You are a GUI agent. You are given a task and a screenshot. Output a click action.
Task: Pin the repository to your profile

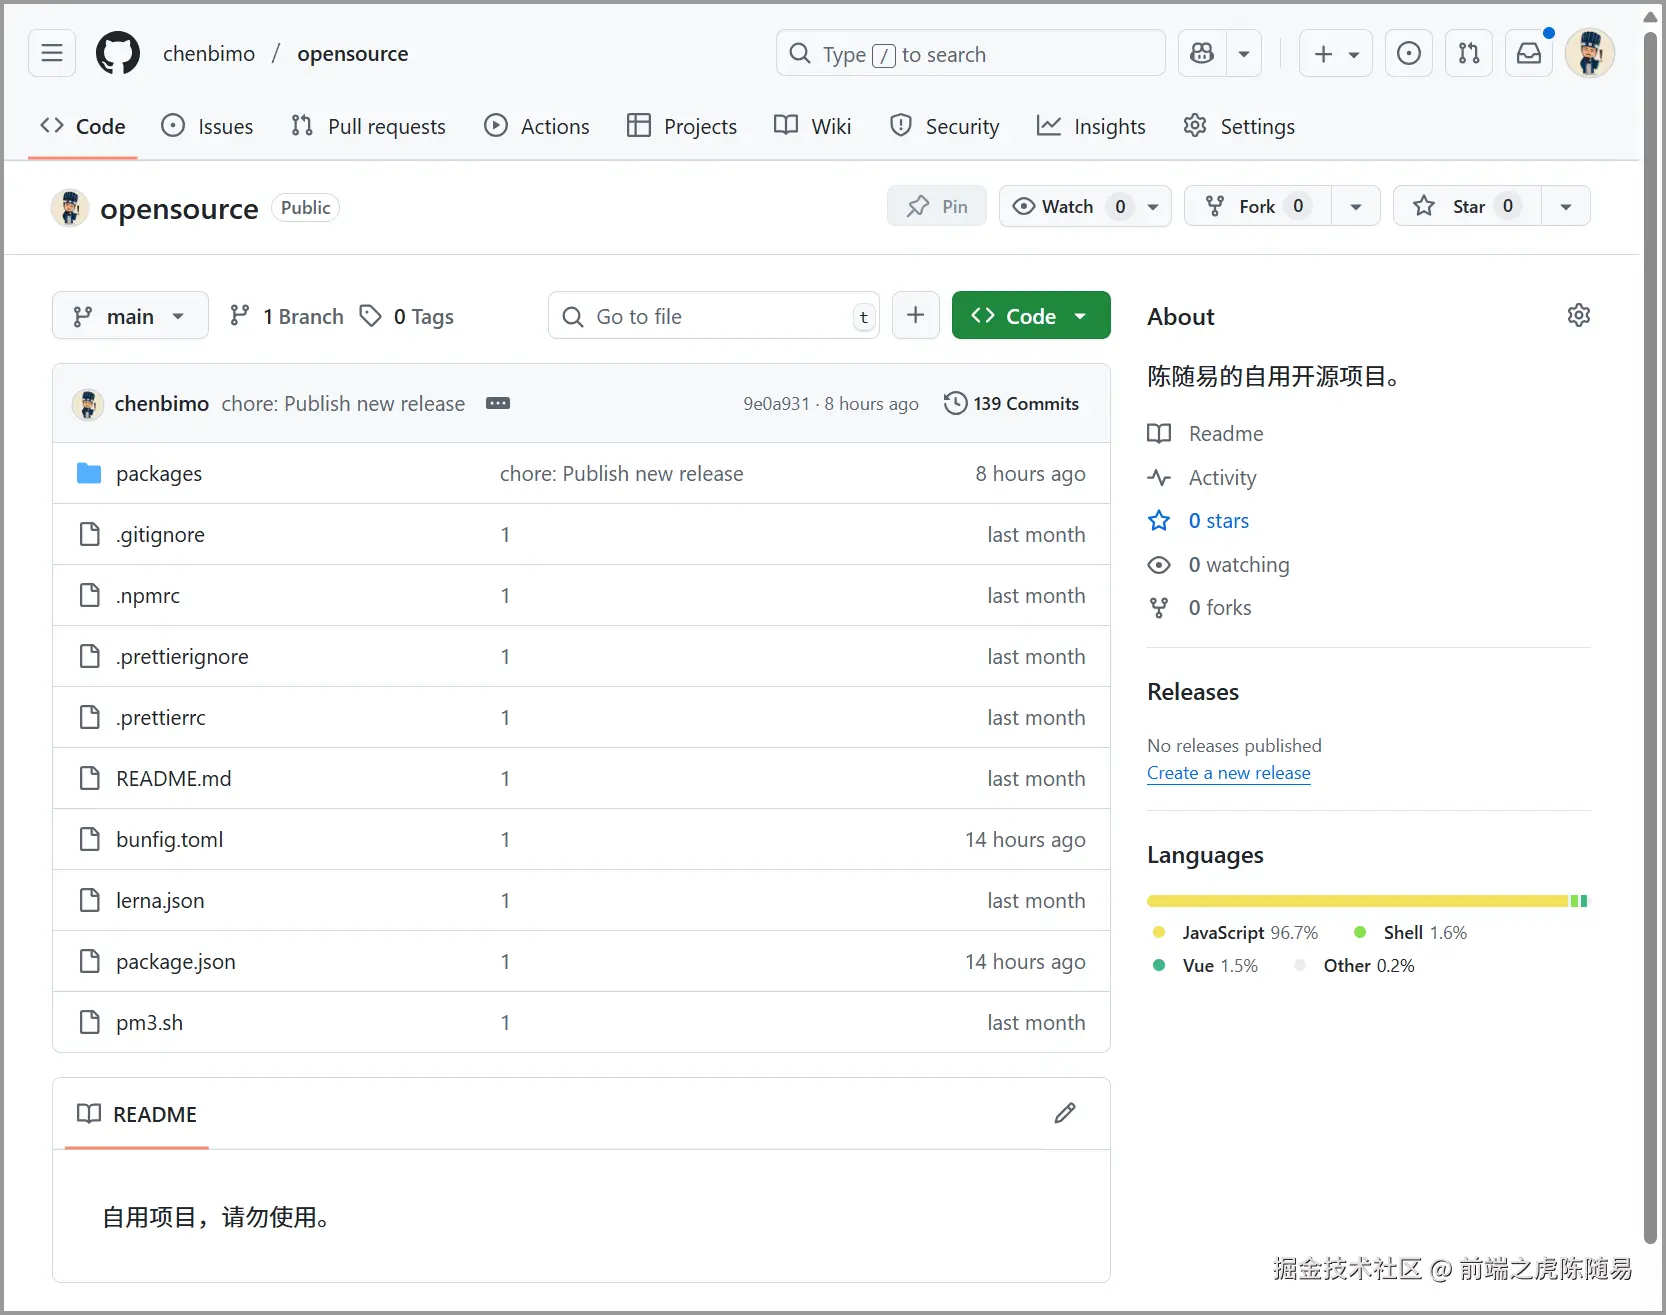coord(937,206)
